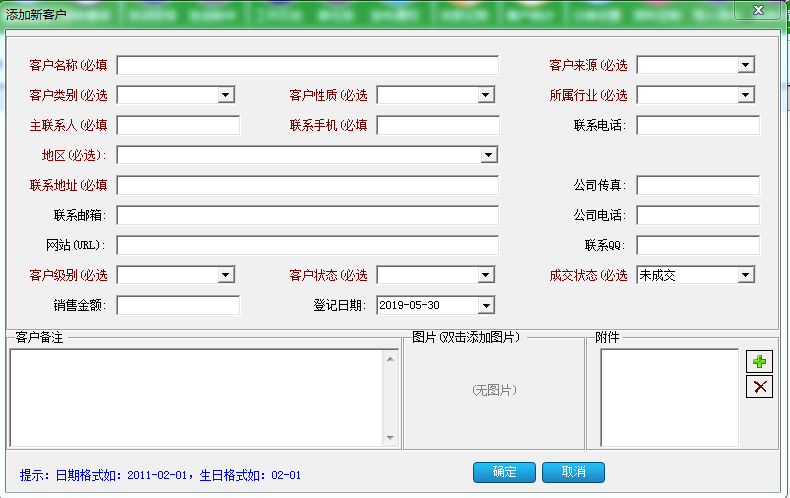
Task: Open the 客户状态 dropdown
Action: pyautogui.click(x=486, y=275)
